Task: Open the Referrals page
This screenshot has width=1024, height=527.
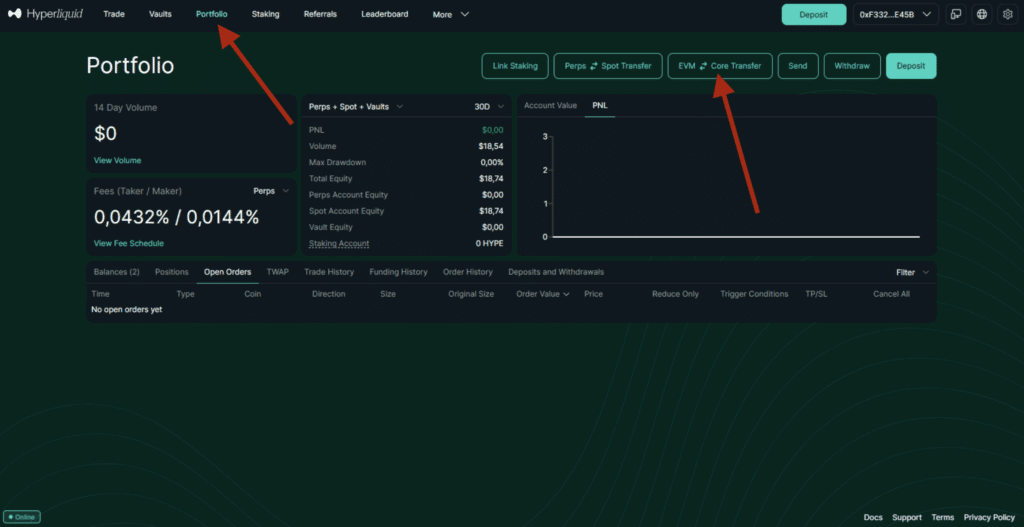Action: click(320, 14)
